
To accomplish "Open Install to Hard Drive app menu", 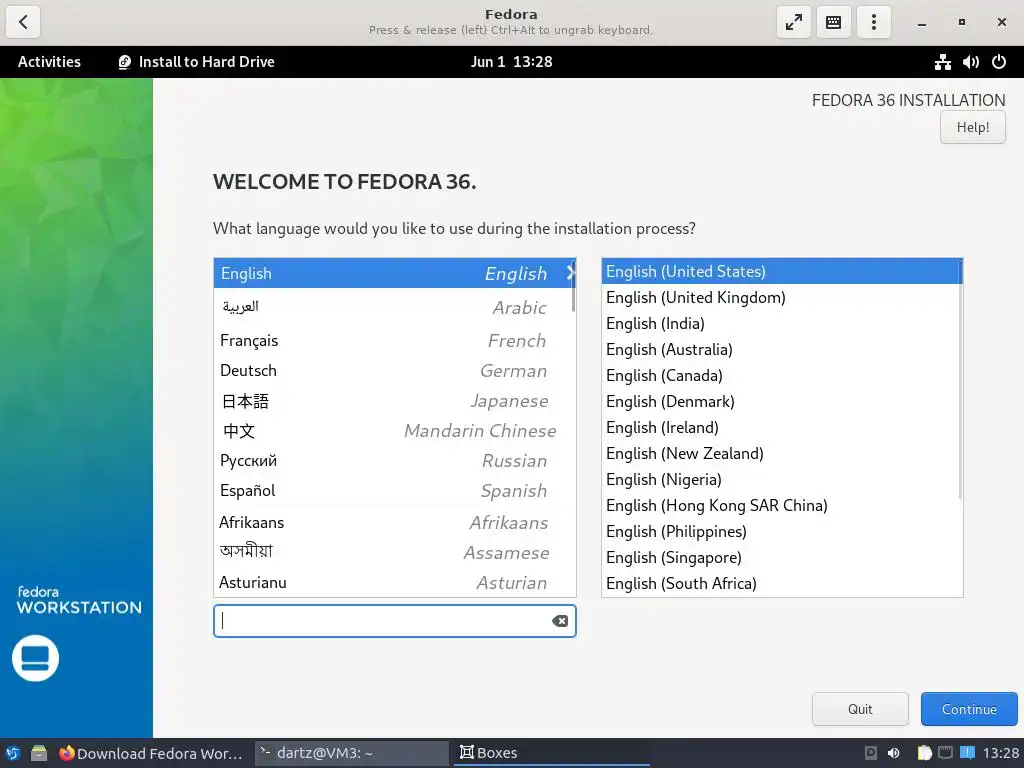I will (197, 62).
